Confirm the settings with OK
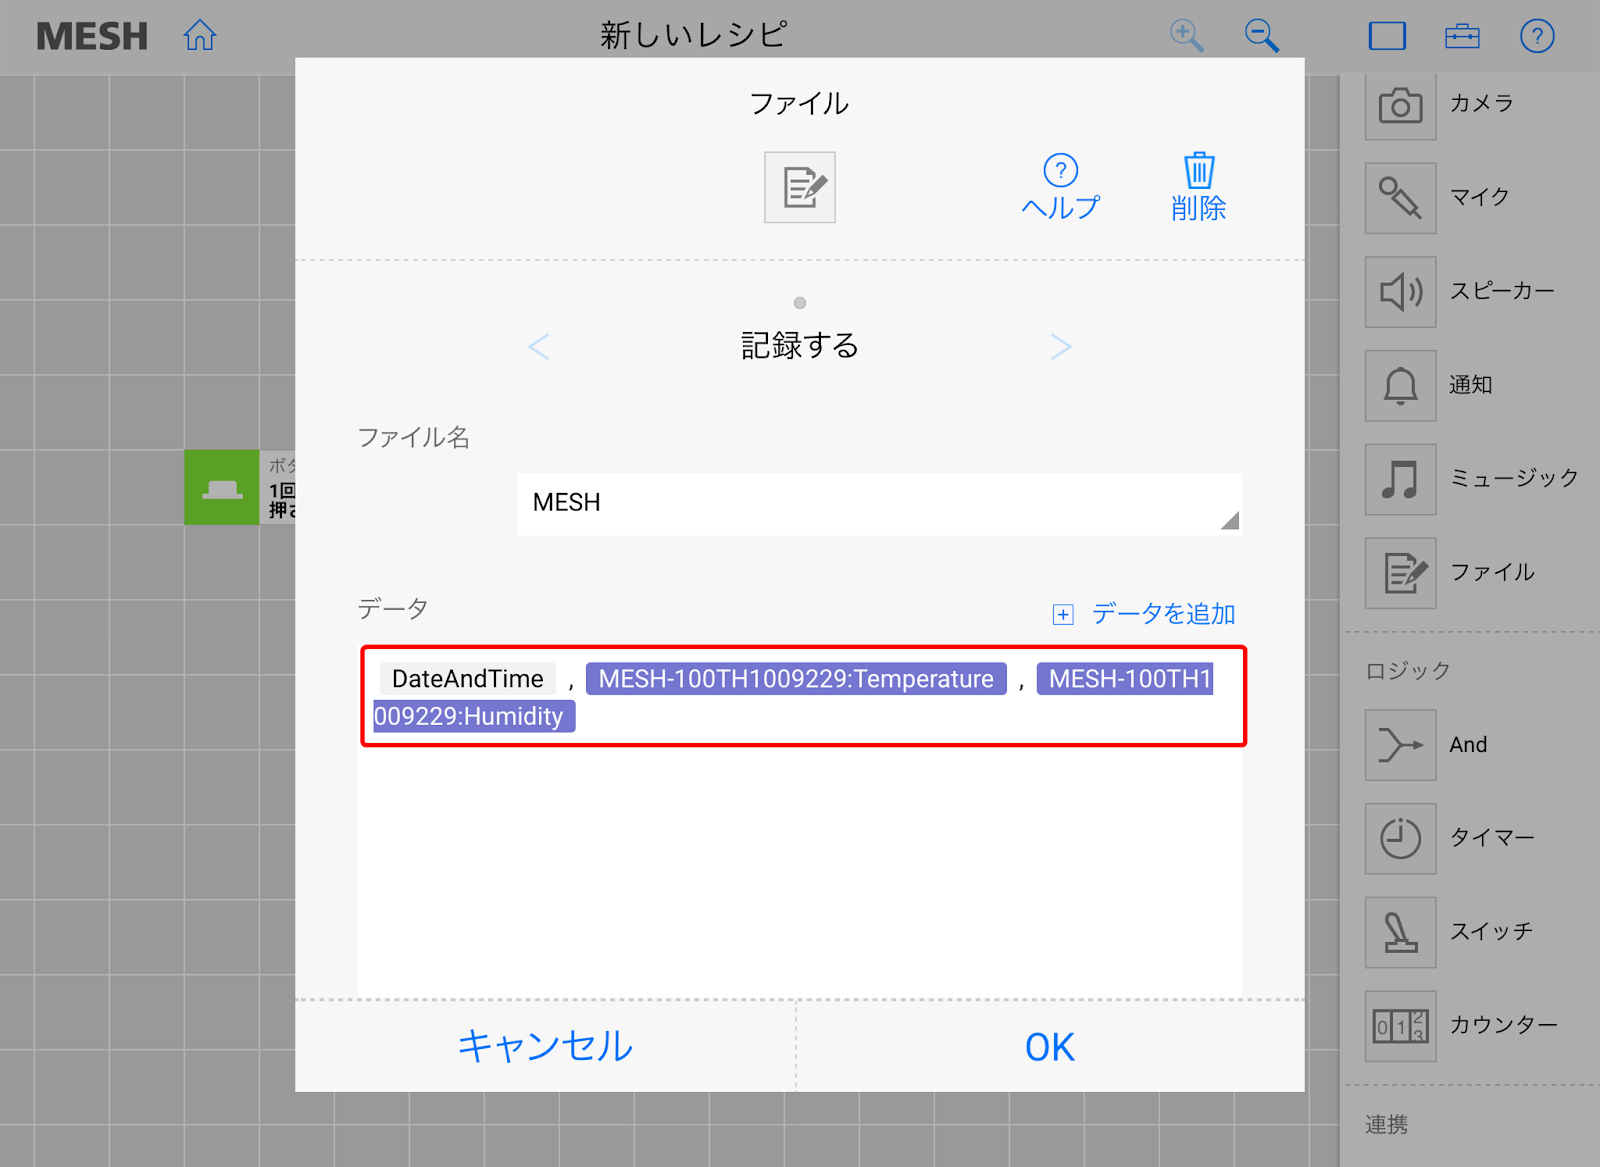The image size is (1600, 1167). 1050,1047
